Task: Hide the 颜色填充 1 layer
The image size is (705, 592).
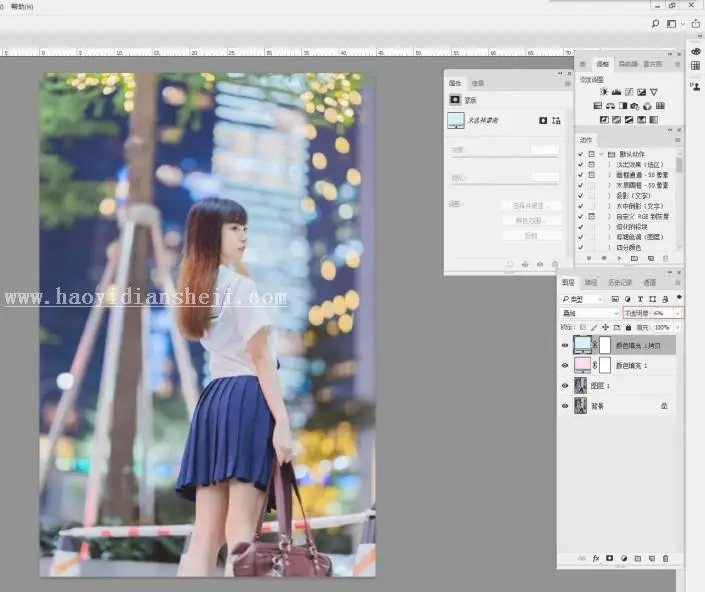Action: click(x=565, y=365)
